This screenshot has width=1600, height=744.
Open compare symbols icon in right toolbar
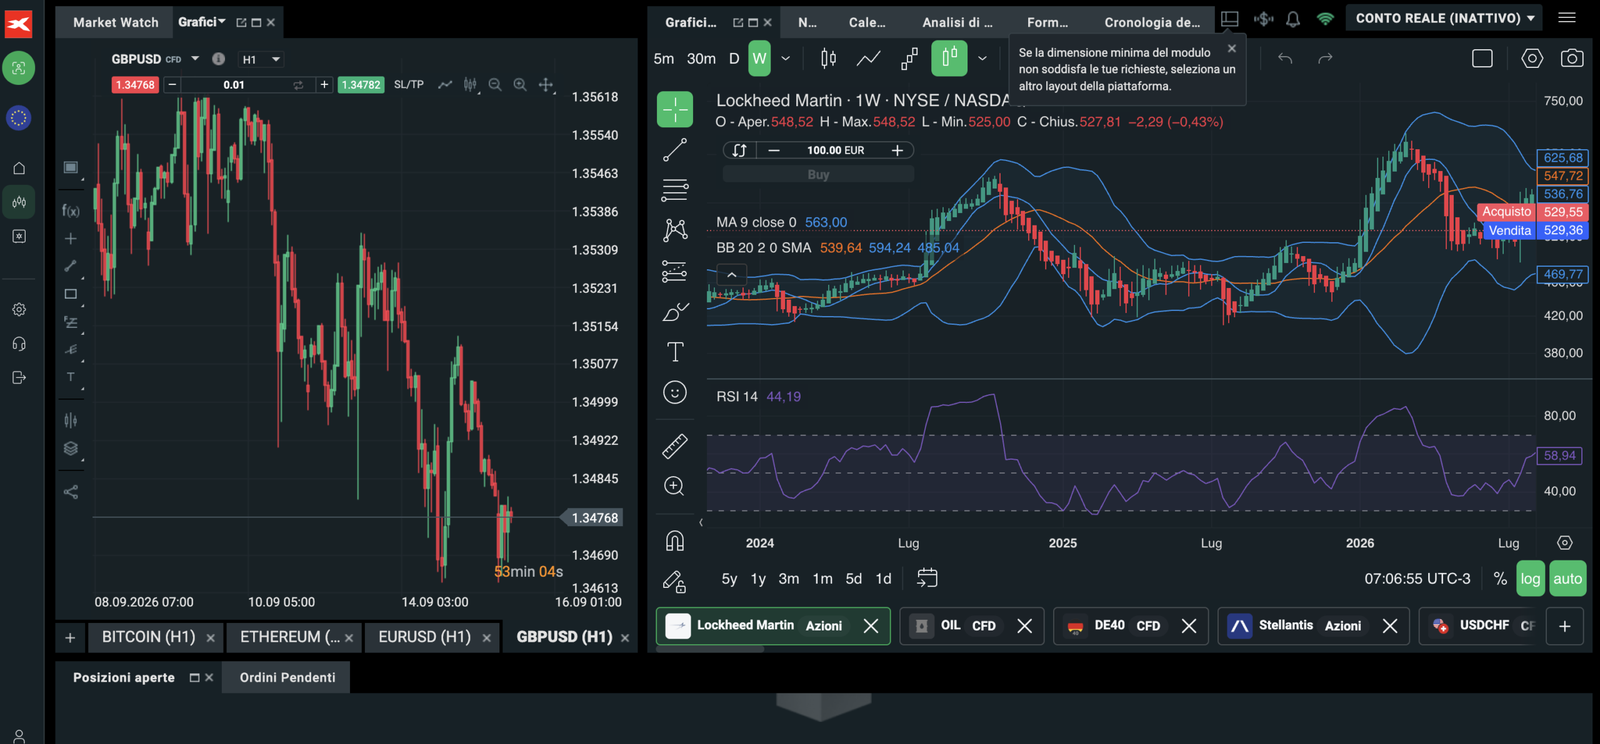coord(909,58)
